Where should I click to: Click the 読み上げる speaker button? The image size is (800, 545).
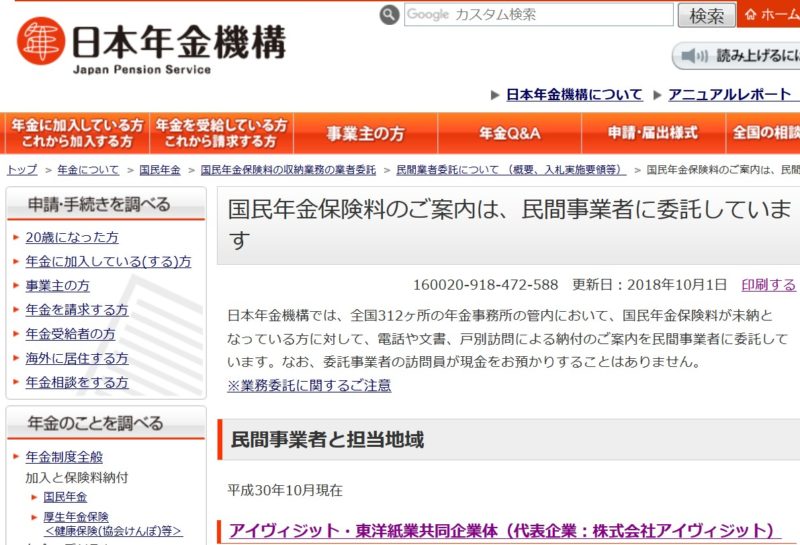click(736, 55)
